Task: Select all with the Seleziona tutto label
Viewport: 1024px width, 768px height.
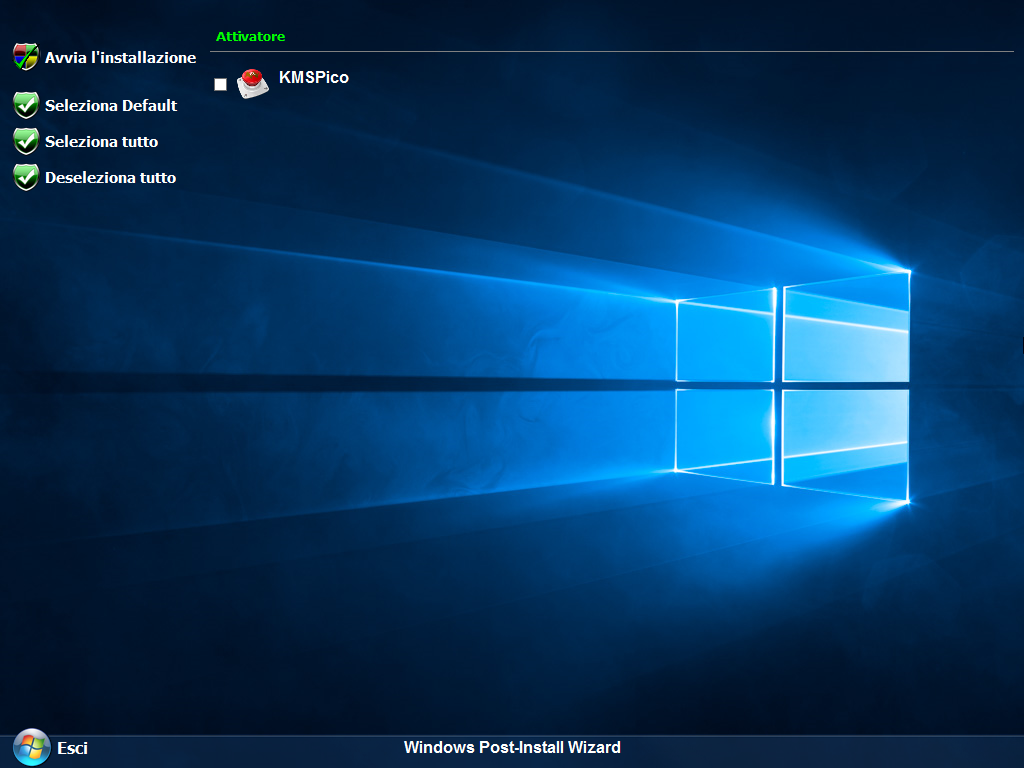Action: pos(102,141)
